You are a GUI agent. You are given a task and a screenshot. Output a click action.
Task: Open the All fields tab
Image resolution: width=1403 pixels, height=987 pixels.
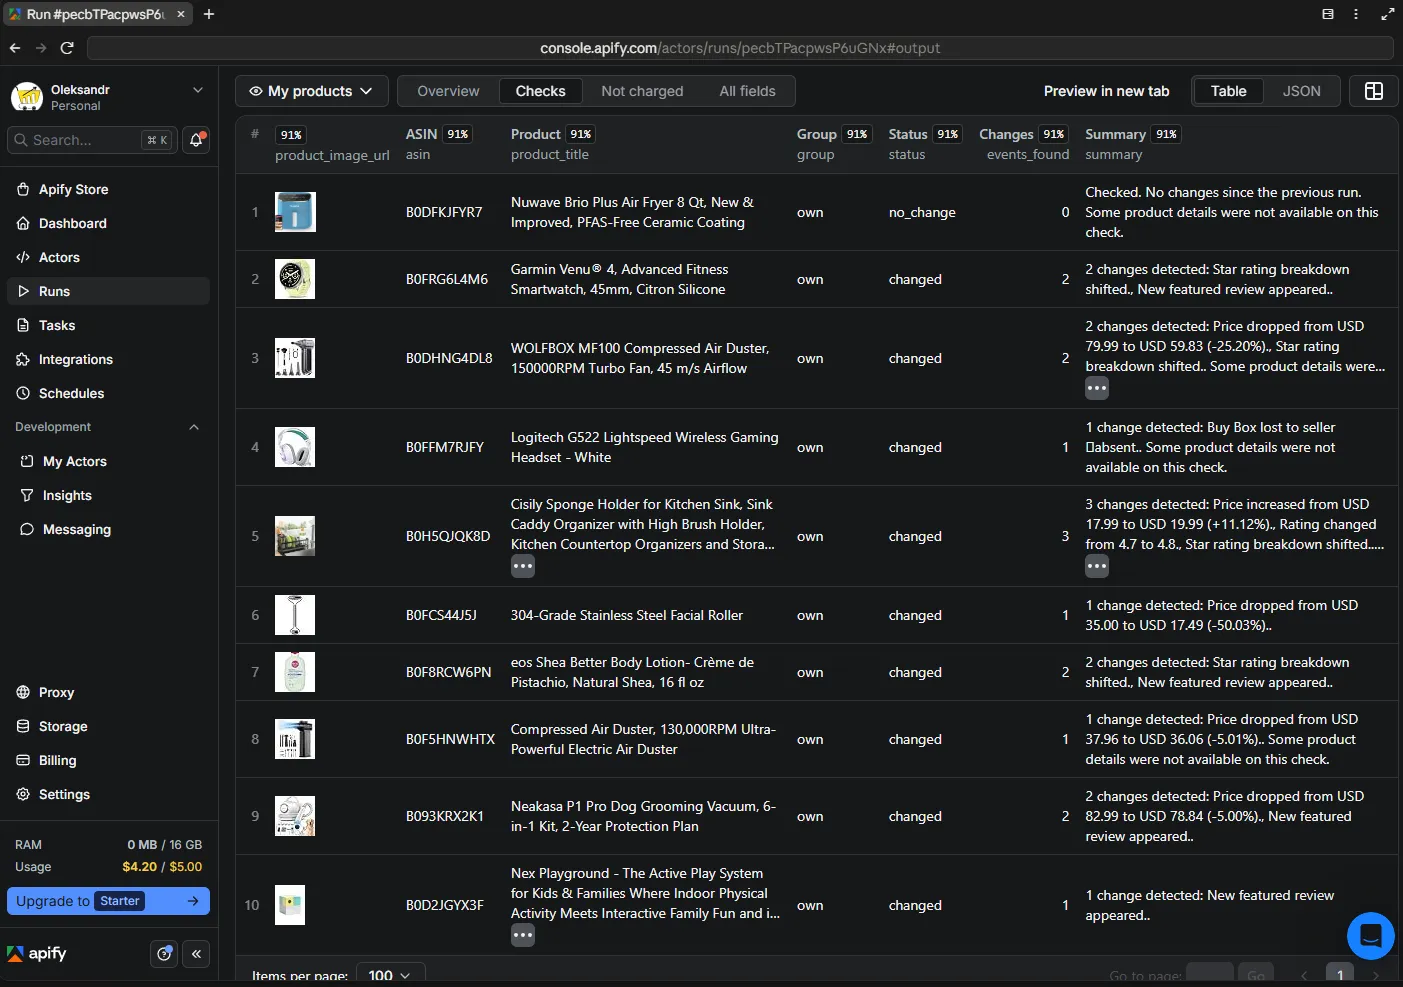tap(747, 91)
